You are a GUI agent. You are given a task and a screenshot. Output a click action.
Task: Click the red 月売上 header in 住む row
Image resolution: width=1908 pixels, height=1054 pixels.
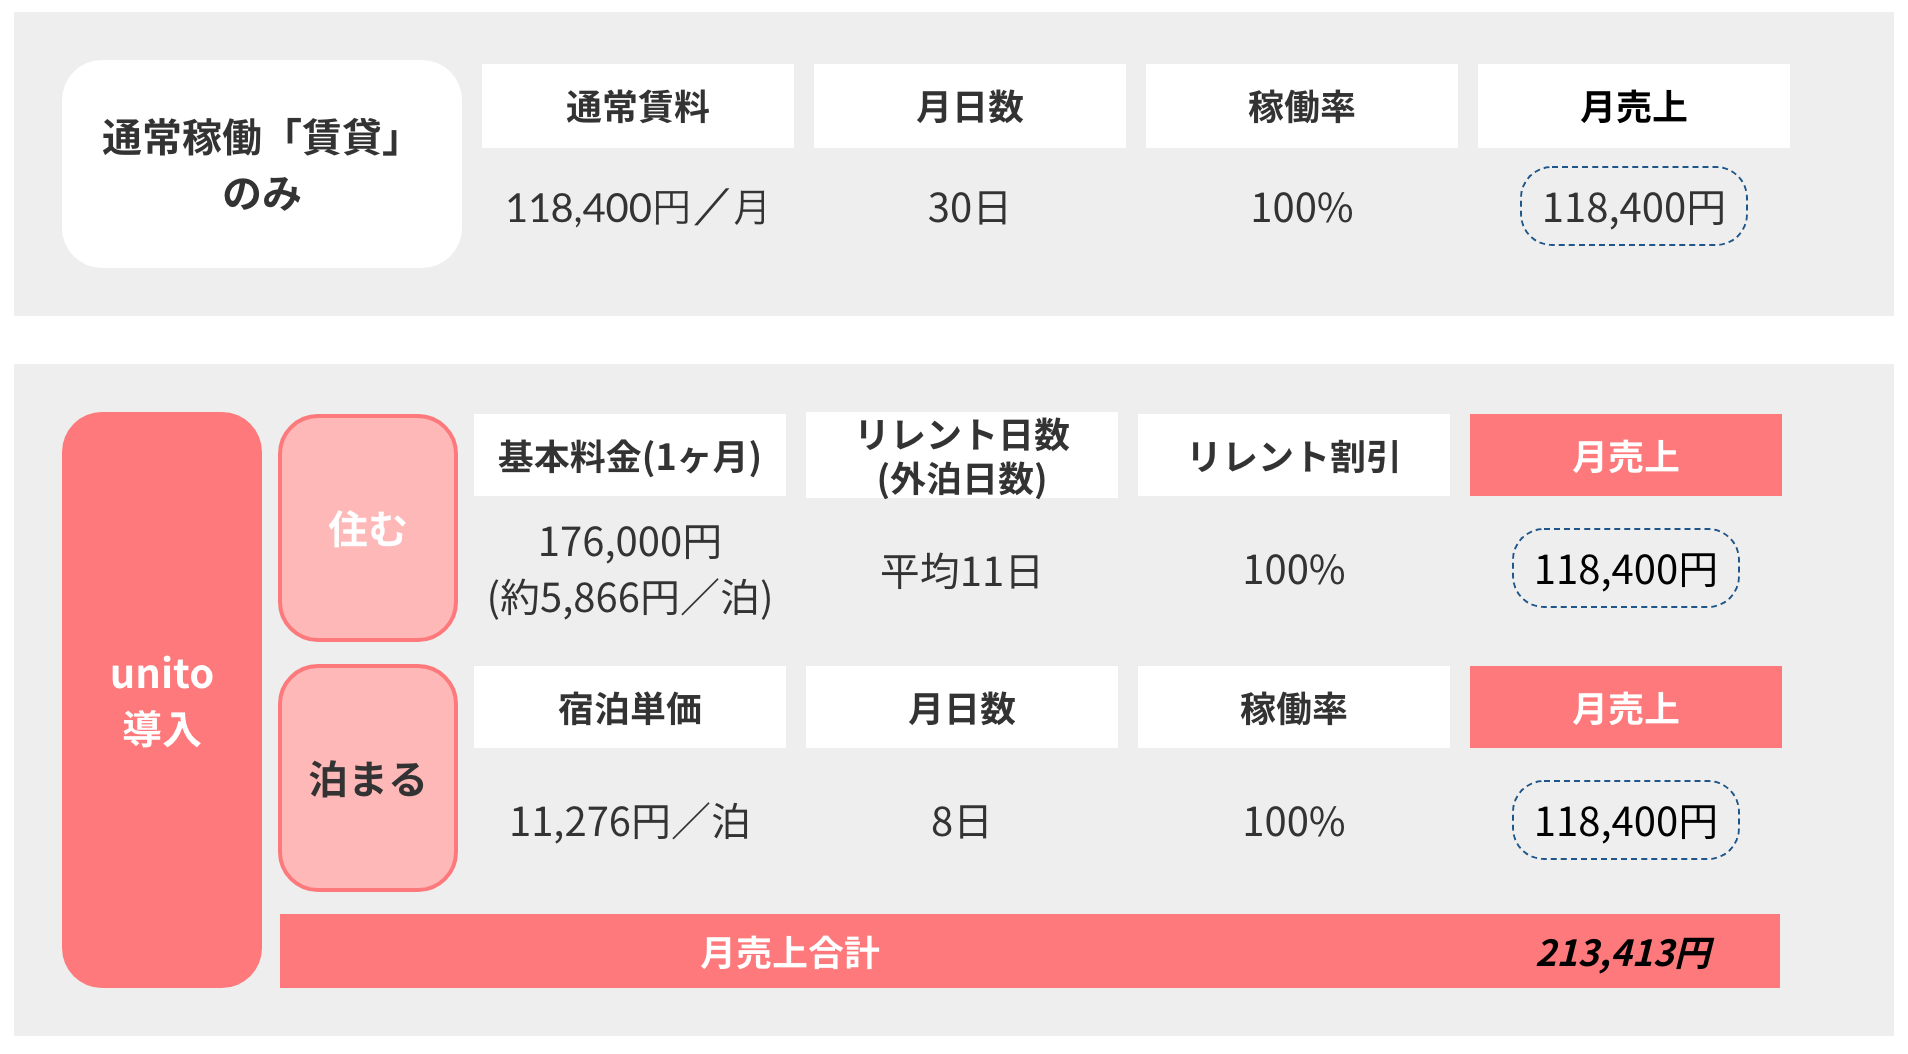[x=1625, y=456]
